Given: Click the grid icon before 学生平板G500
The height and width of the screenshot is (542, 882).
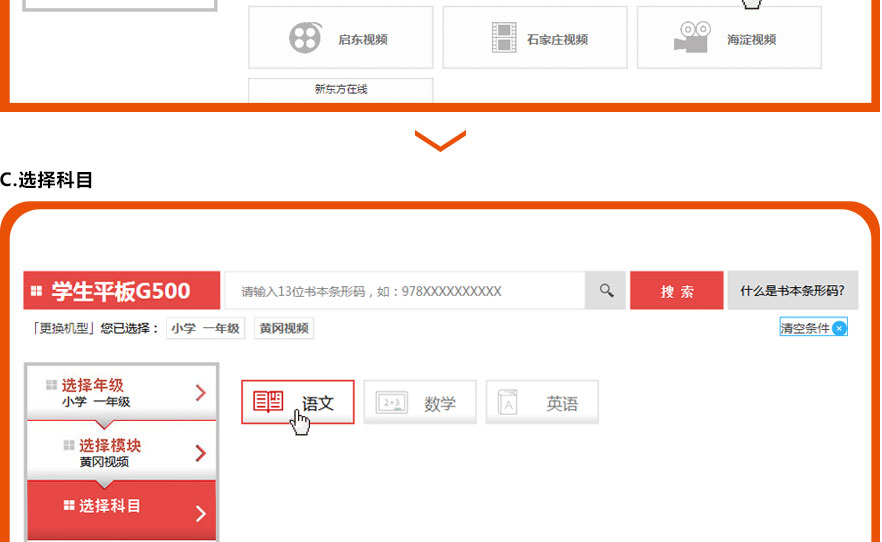Looking at the screenshot, I should point(37,291).
